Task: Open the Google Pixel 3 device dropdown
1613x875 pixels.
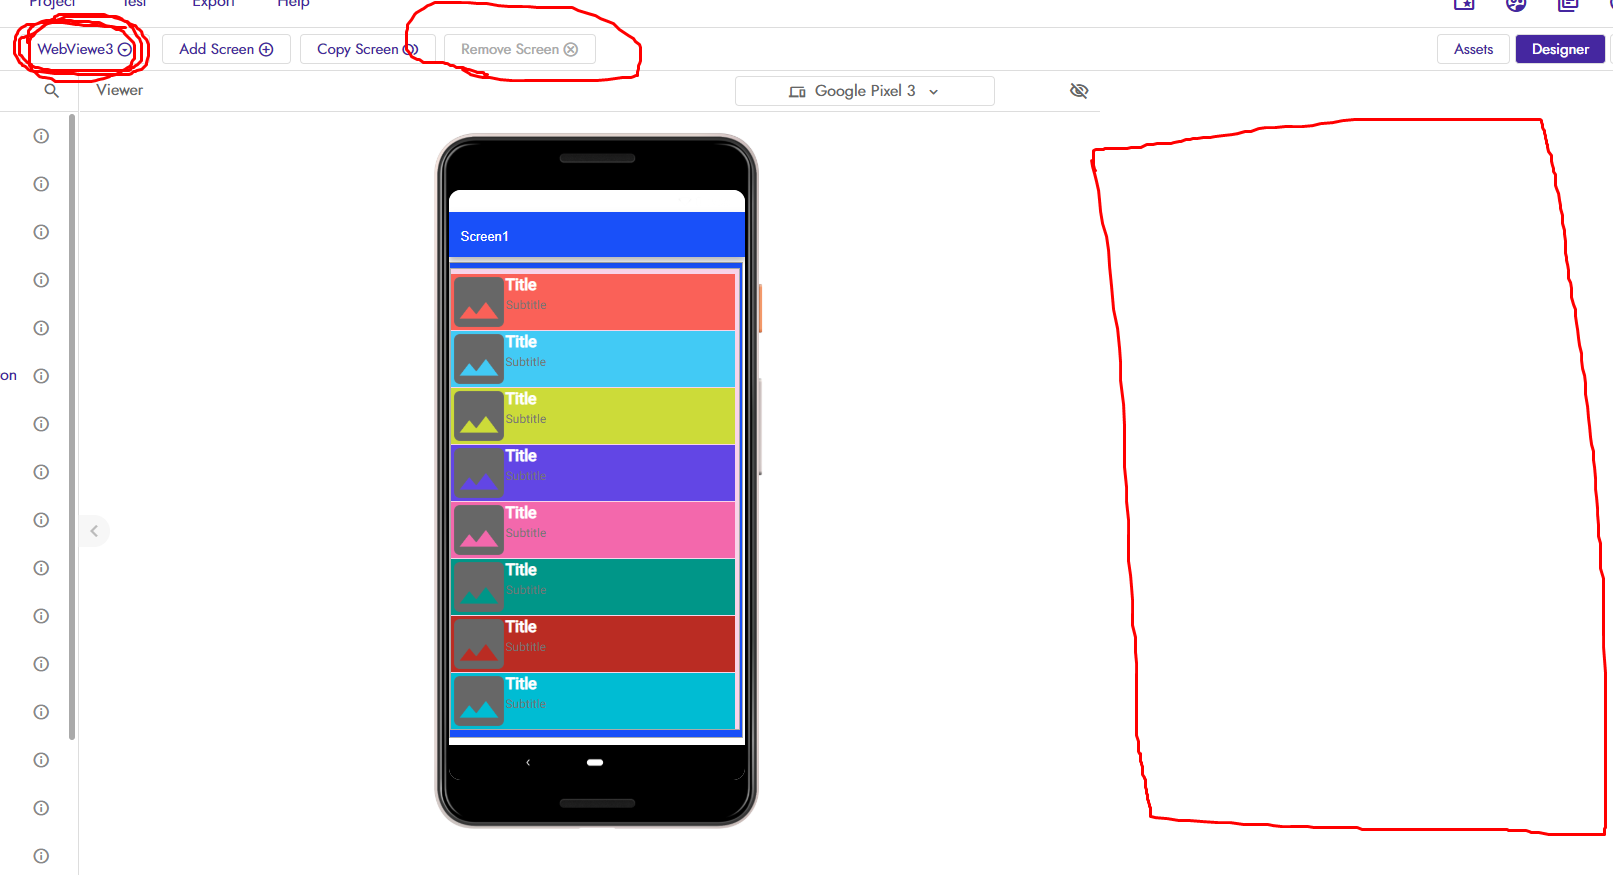Action: (x=864, y=91)
